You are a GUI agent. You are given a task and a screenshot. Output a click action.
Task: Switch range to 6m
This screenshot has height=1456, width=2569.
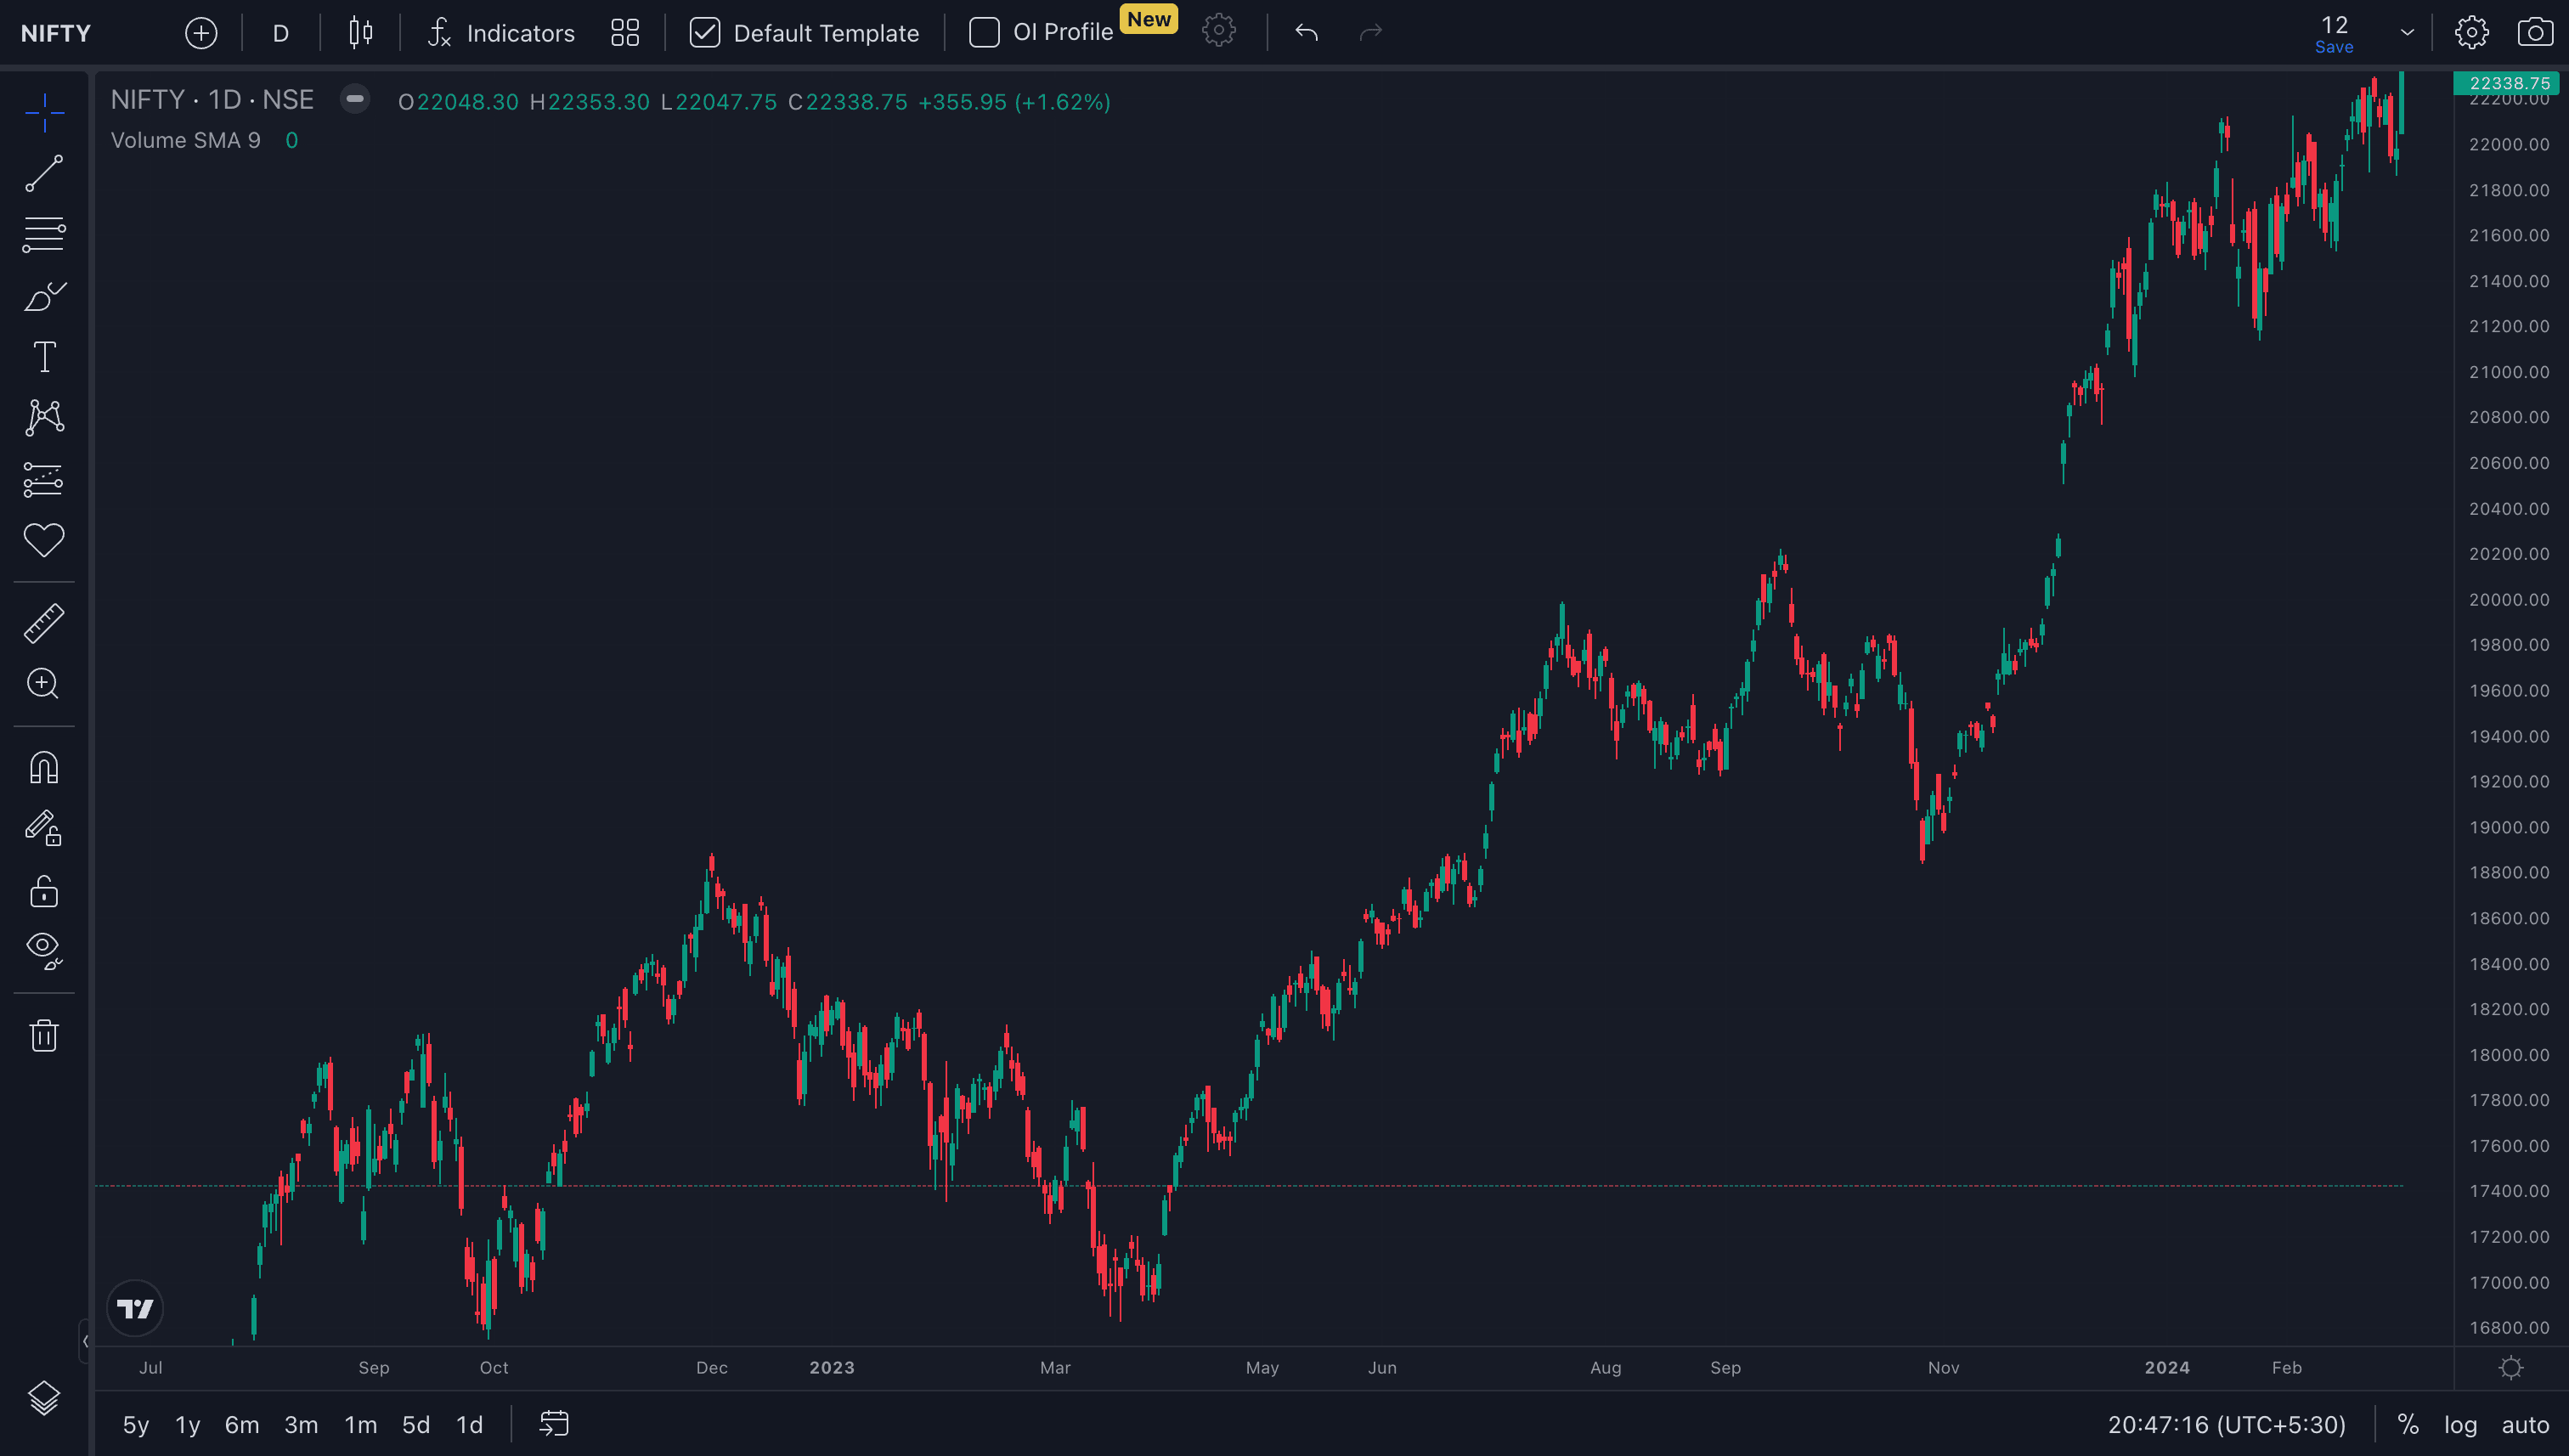pos(241,1424)
